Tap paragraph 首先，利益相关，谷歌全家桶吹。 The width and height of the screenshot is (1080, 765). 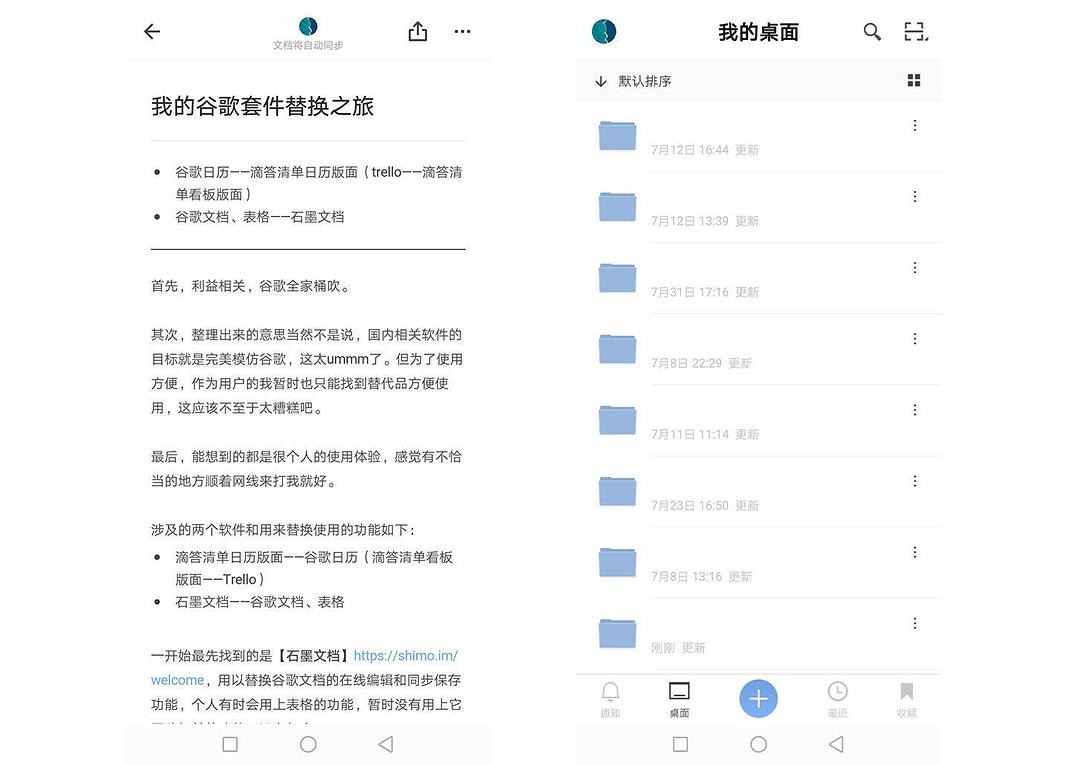click(252, 286)
